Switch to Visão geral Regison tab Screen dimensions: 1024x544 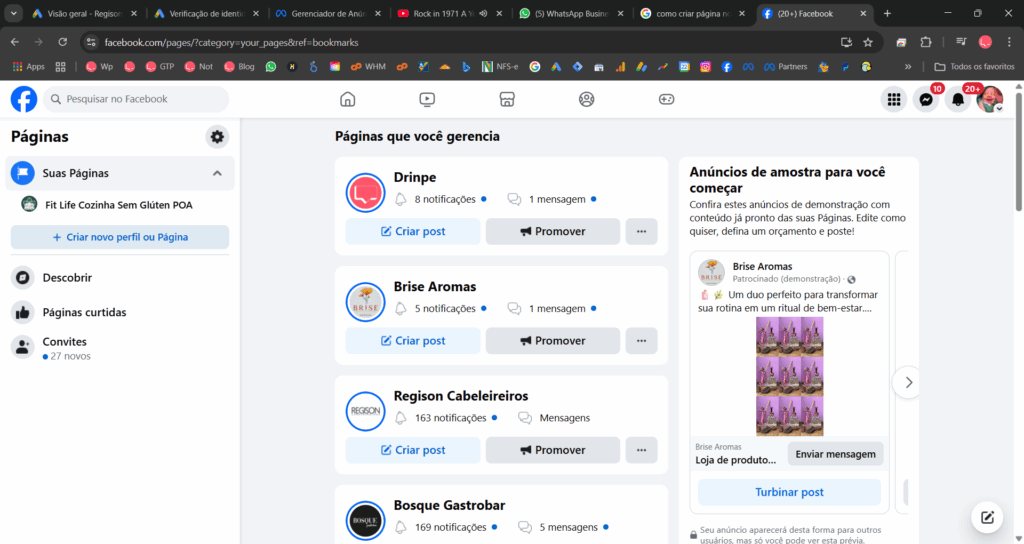click(x=84, y=14)
